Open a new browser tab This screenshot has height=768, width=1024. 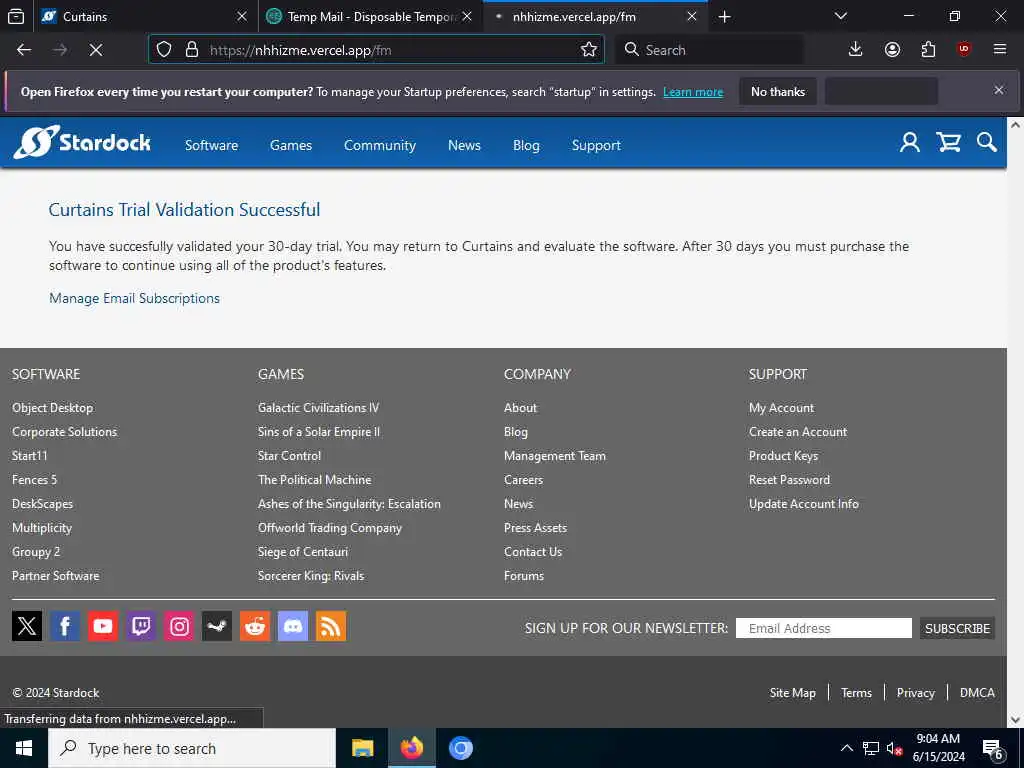pos(724,16)
